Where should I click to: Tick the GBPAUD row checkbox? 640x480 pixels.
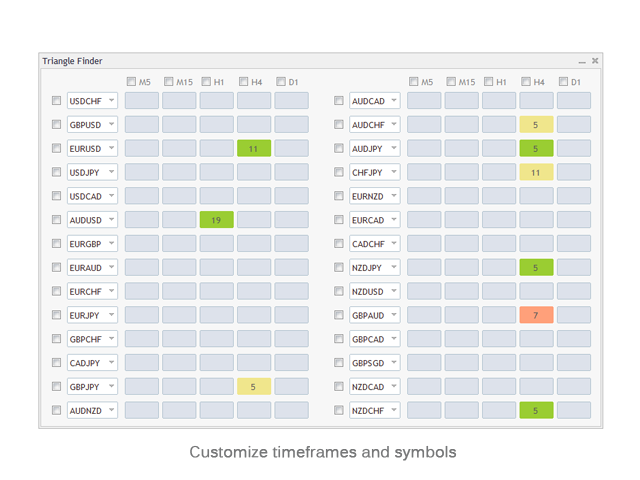339,315
